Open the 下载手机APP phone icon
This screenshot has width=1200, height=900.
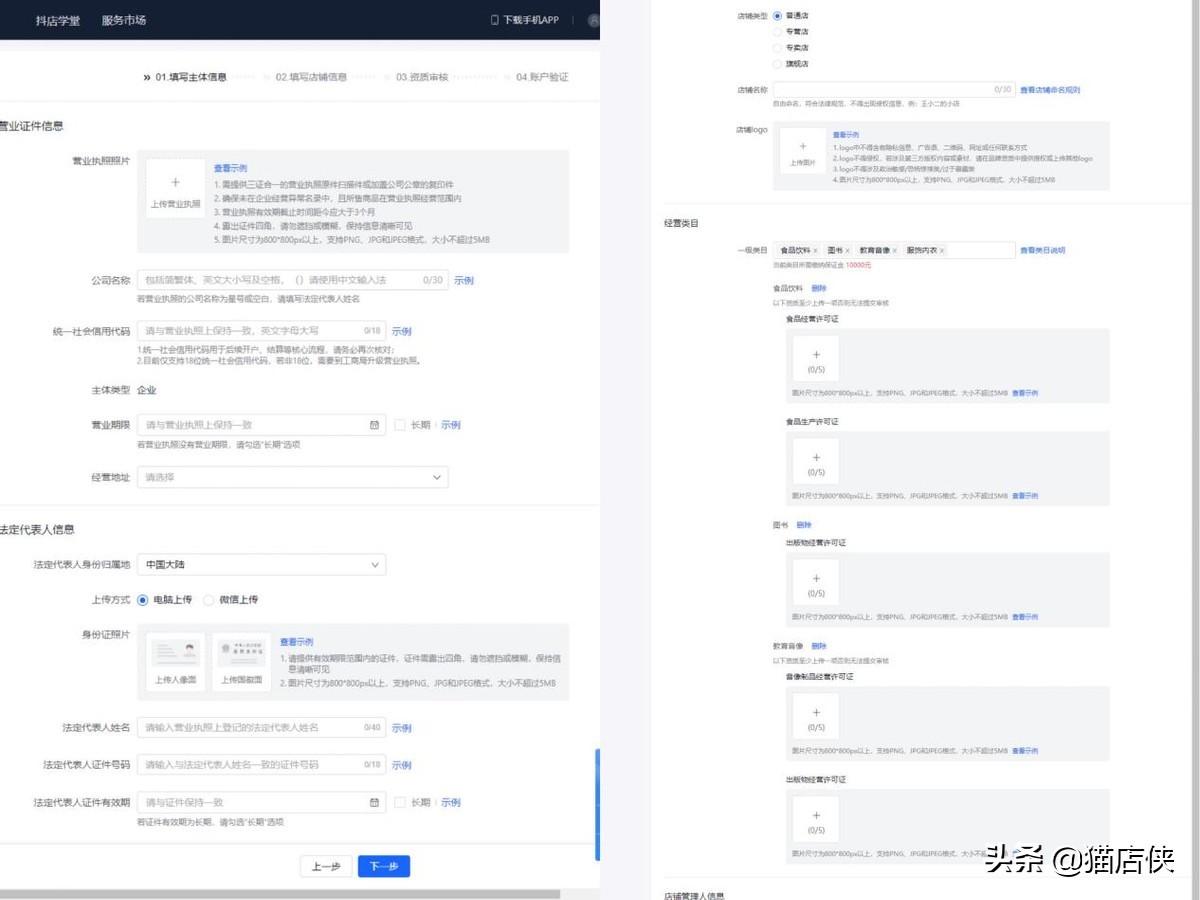coord(494,20)
